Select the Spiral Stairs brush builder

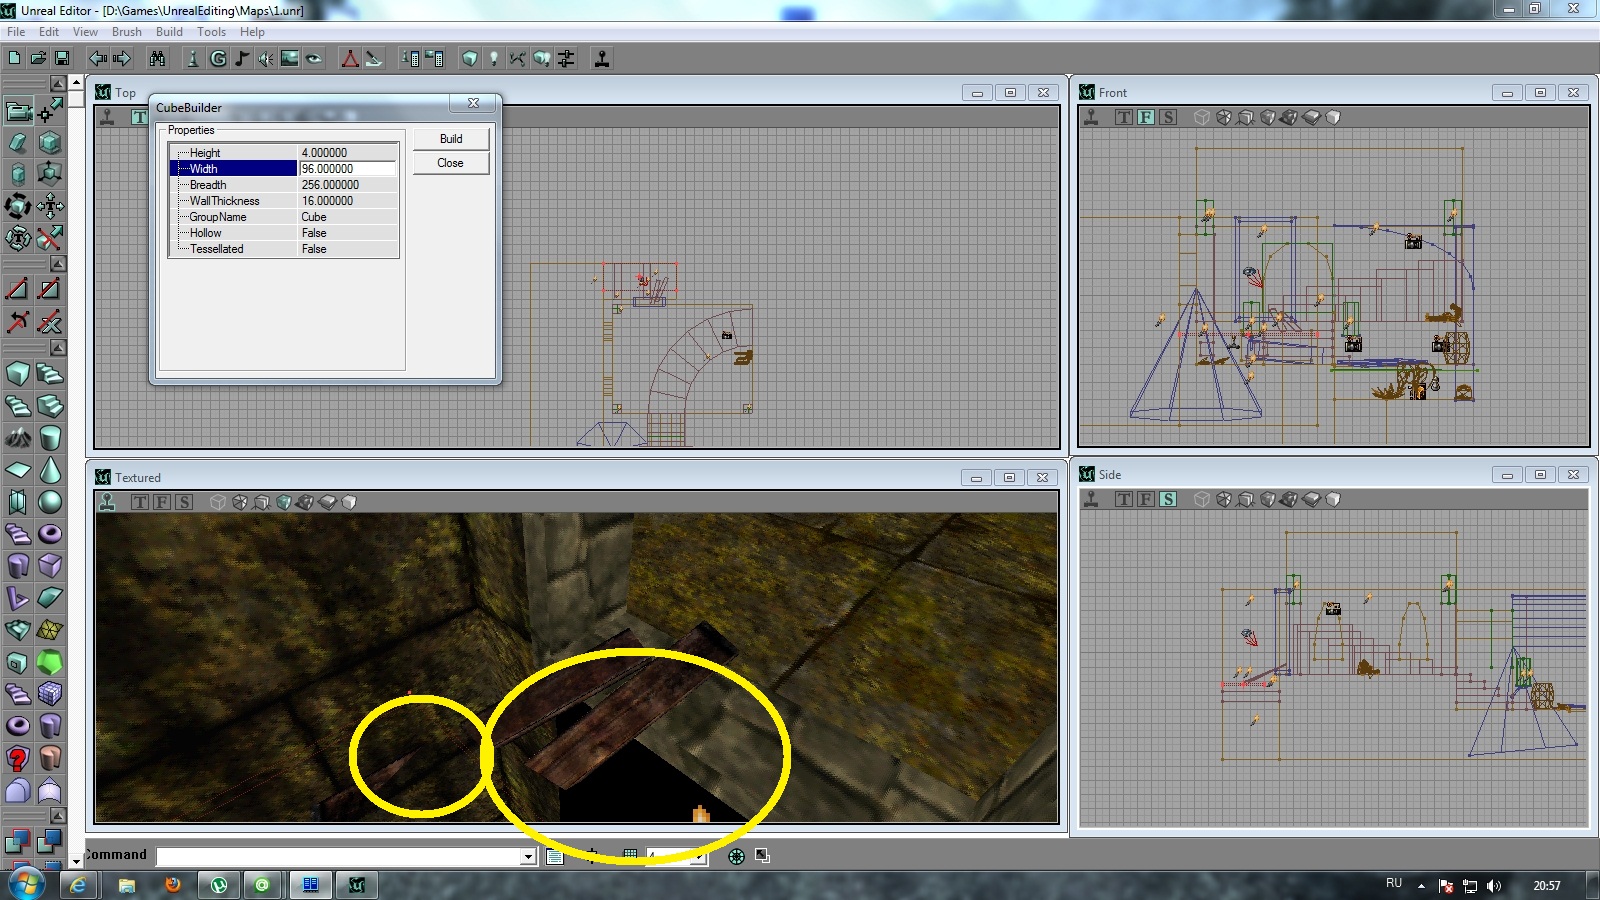click(x=18, y=406)
